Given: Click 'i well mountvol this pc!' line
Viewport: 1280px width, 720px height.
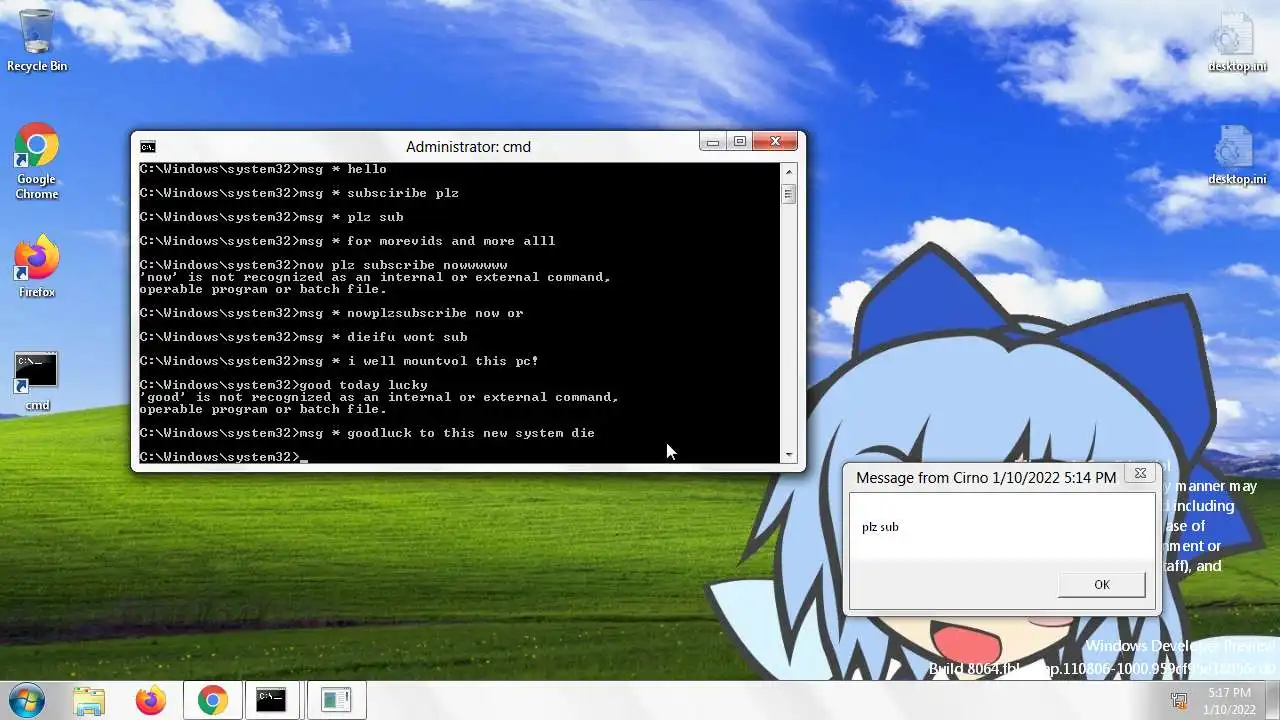Looking at the screenshot, I should click(339, 361).
